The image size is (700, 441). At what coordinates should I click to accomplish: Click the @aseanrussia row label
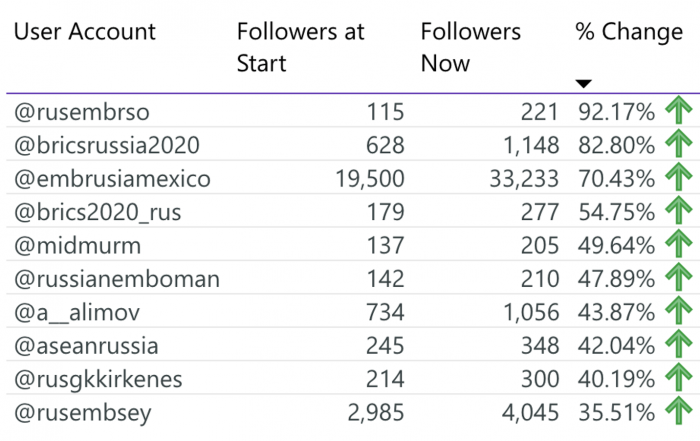click(86, 346)
